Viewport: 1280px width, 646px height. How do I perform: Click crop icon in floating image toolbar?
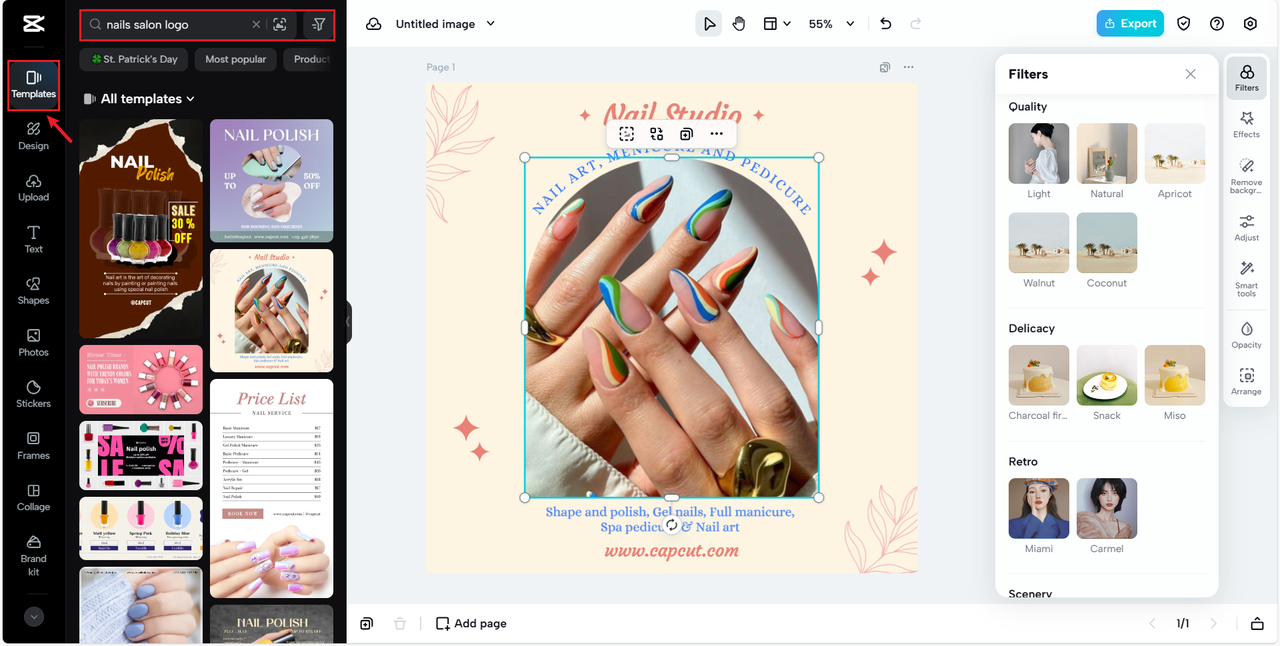click(x=626, y=134)
